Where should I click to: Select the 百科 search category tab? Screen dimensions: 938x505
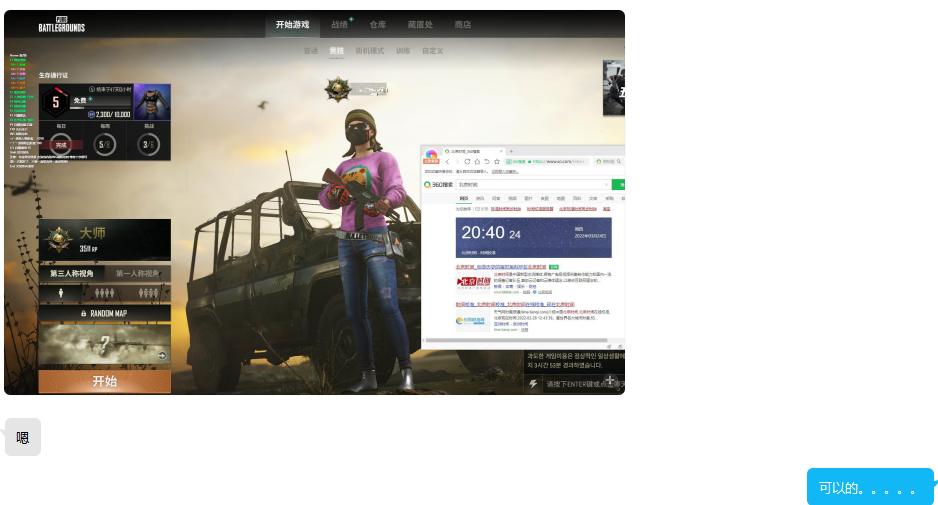pos(577,198)
